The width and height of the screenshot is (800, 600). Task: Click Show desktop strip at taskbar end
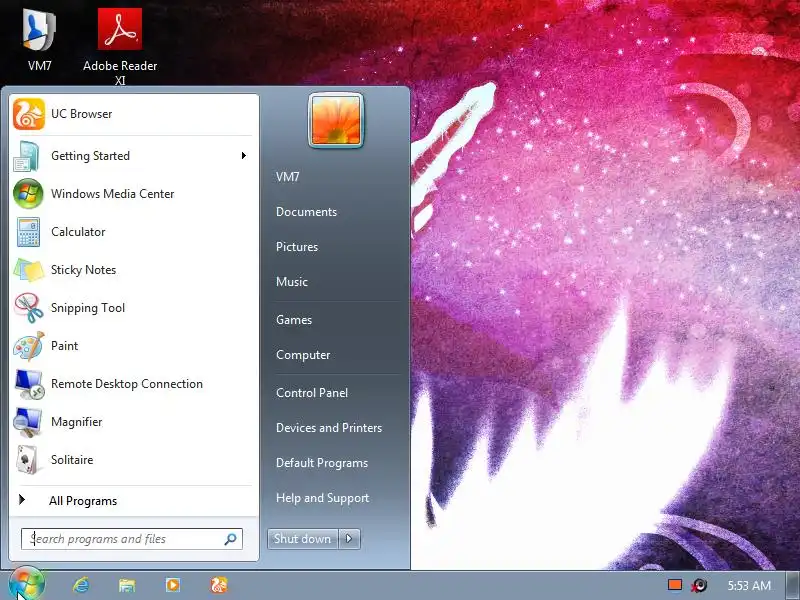tap(792, 585)
